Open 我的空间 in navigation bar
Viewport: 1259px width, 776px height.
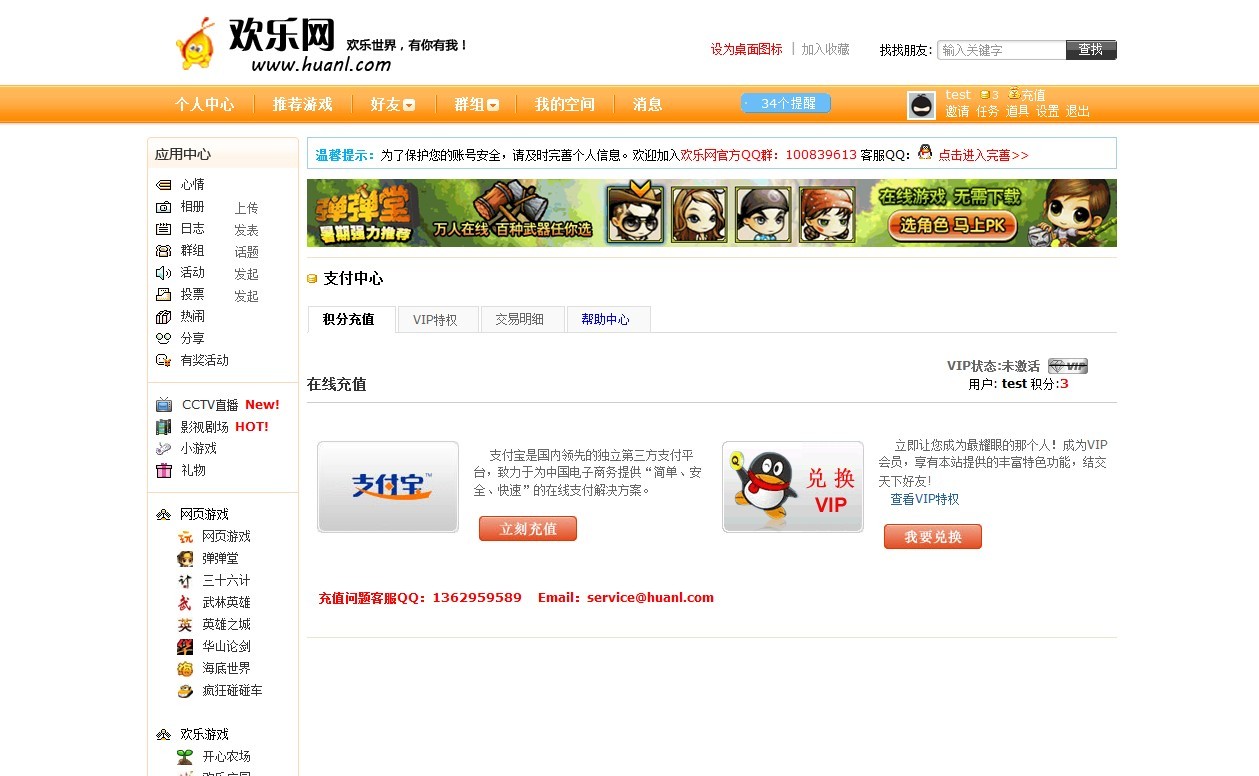565,104
